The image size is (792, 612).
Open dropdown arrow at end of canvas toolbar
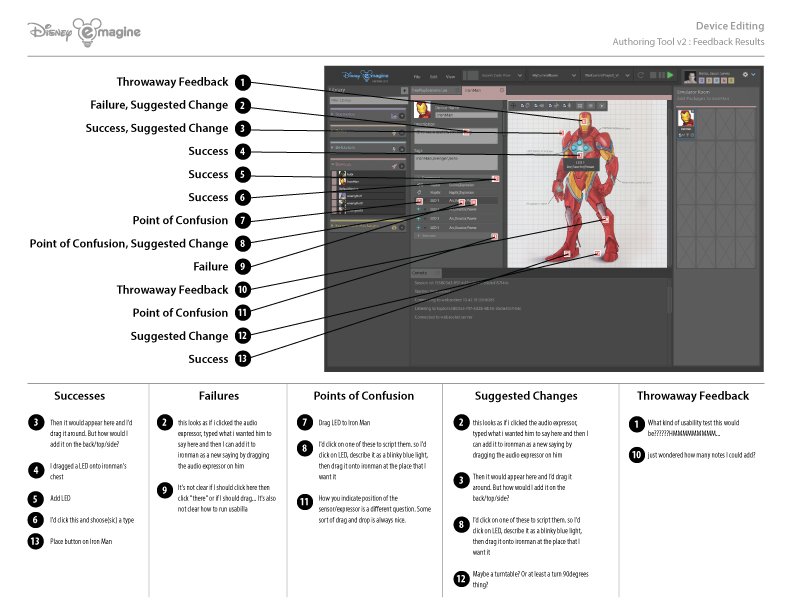click(x=602, y=106)
